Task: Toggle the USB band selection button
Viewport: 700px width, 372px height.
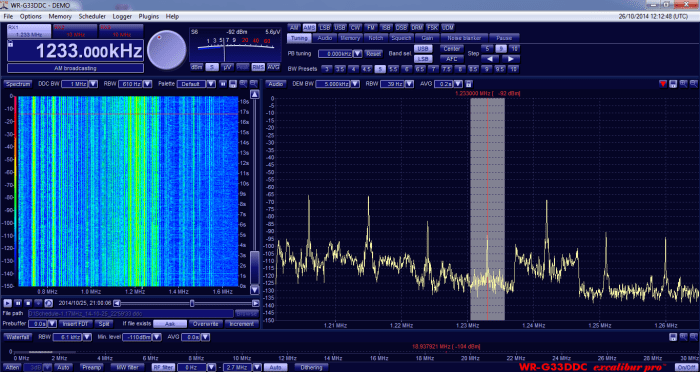Action: pos(422,49)
